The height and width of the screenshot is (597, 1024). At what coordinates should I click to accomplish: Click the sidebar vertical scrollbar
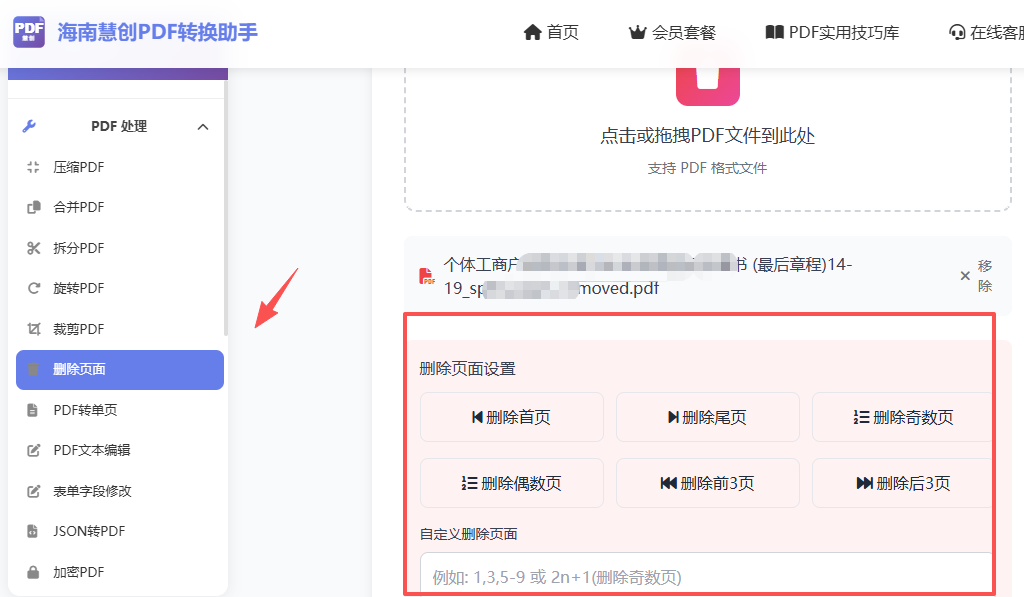226,209
